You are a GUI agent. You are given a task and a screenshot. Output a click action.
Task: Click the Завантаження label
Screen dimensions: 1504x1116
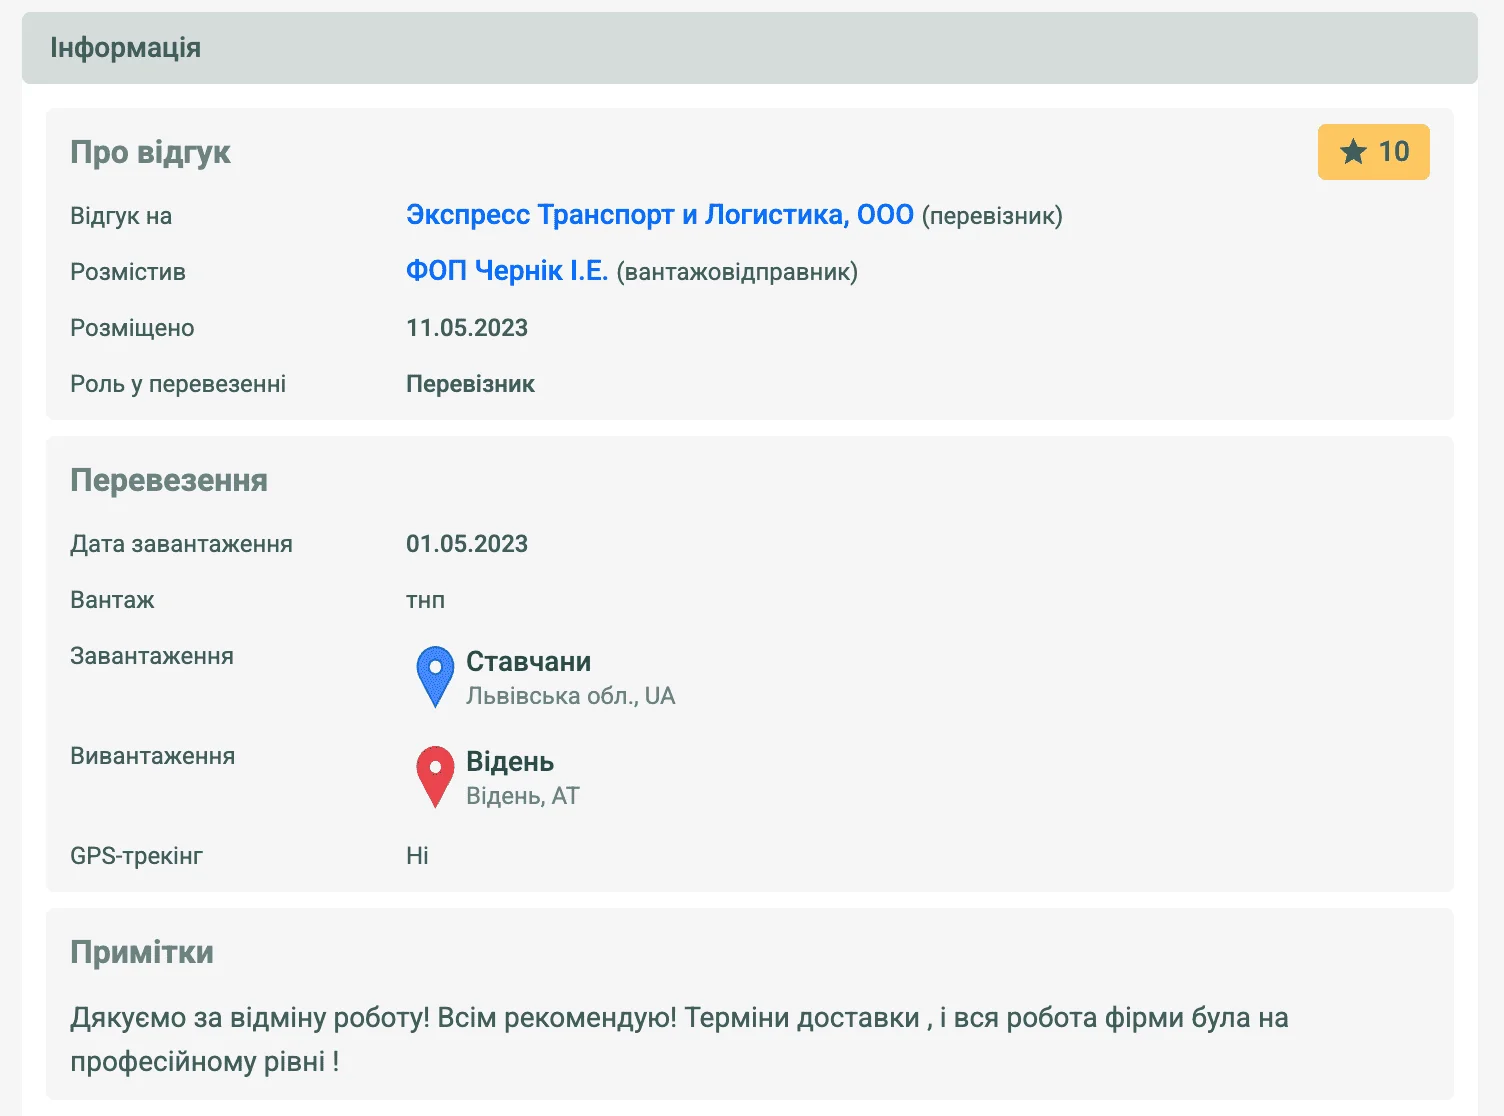152,656
